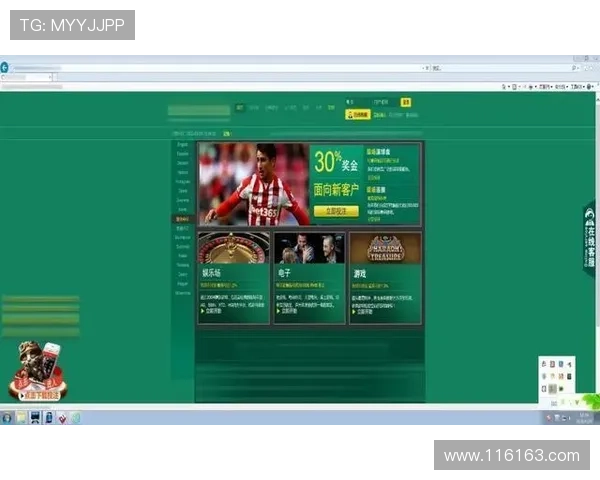This screenshot has height=480, width=600.
Task: Click the yellow login button at top right
Action: coord(406,102)
